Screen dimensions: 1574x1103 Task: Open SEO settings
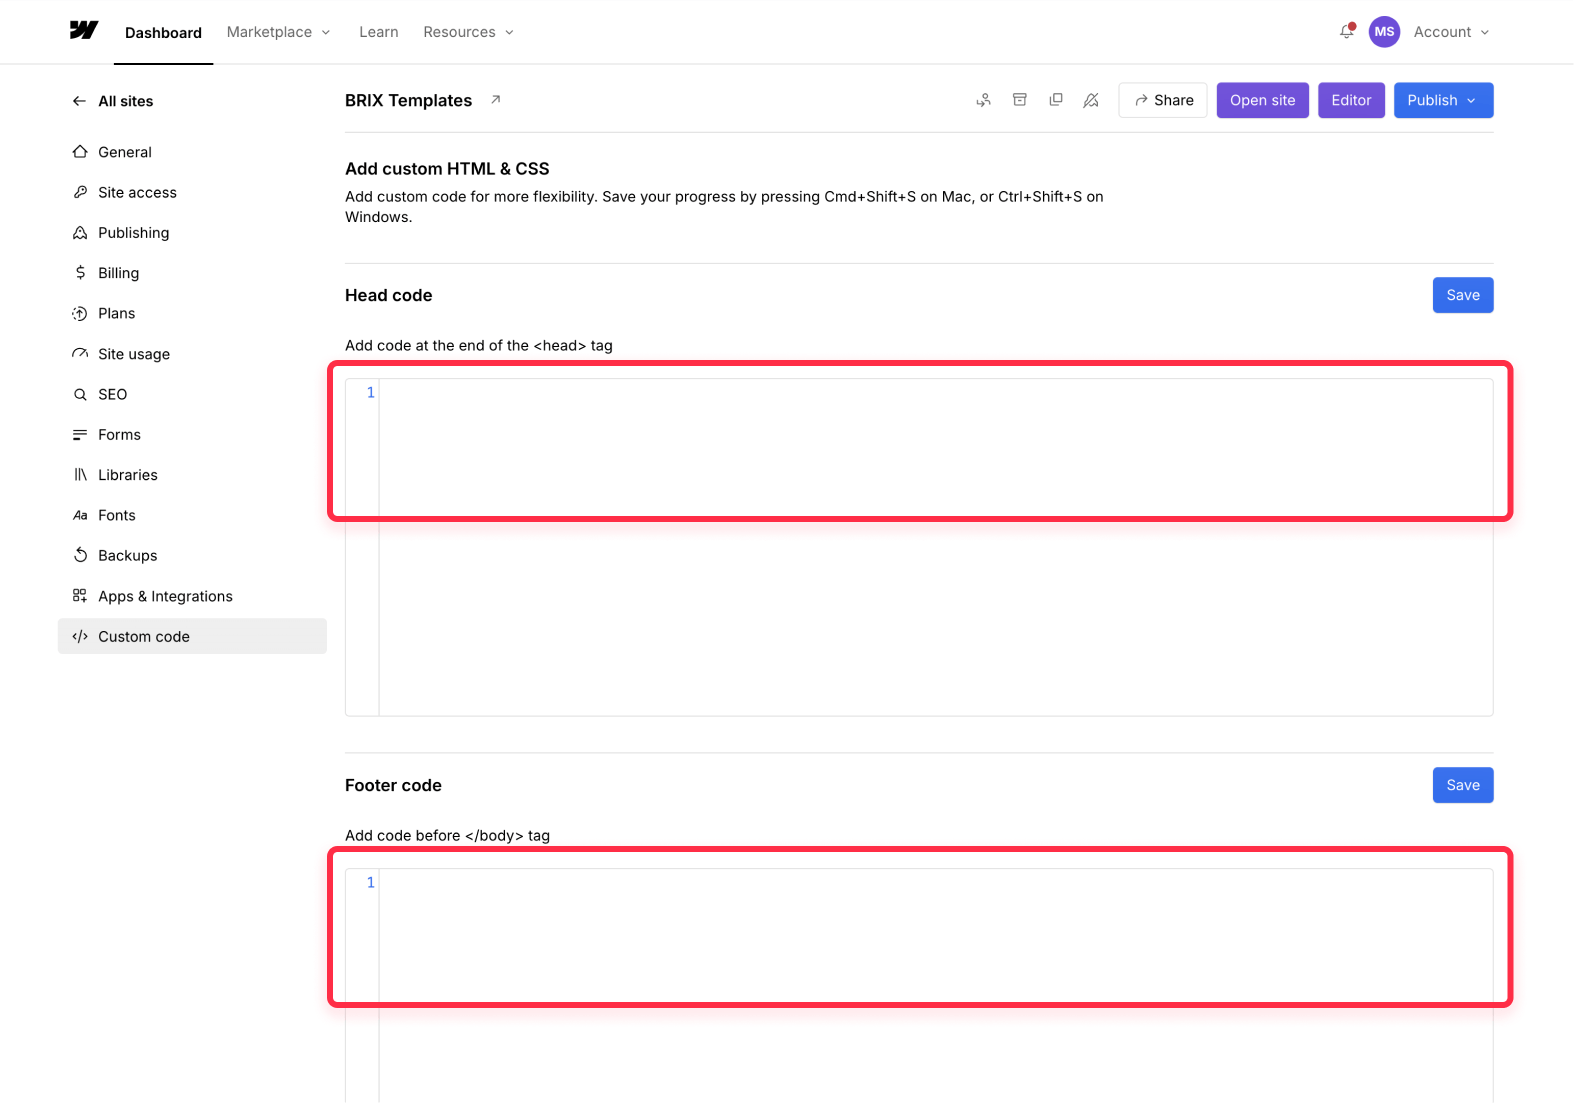192,394
